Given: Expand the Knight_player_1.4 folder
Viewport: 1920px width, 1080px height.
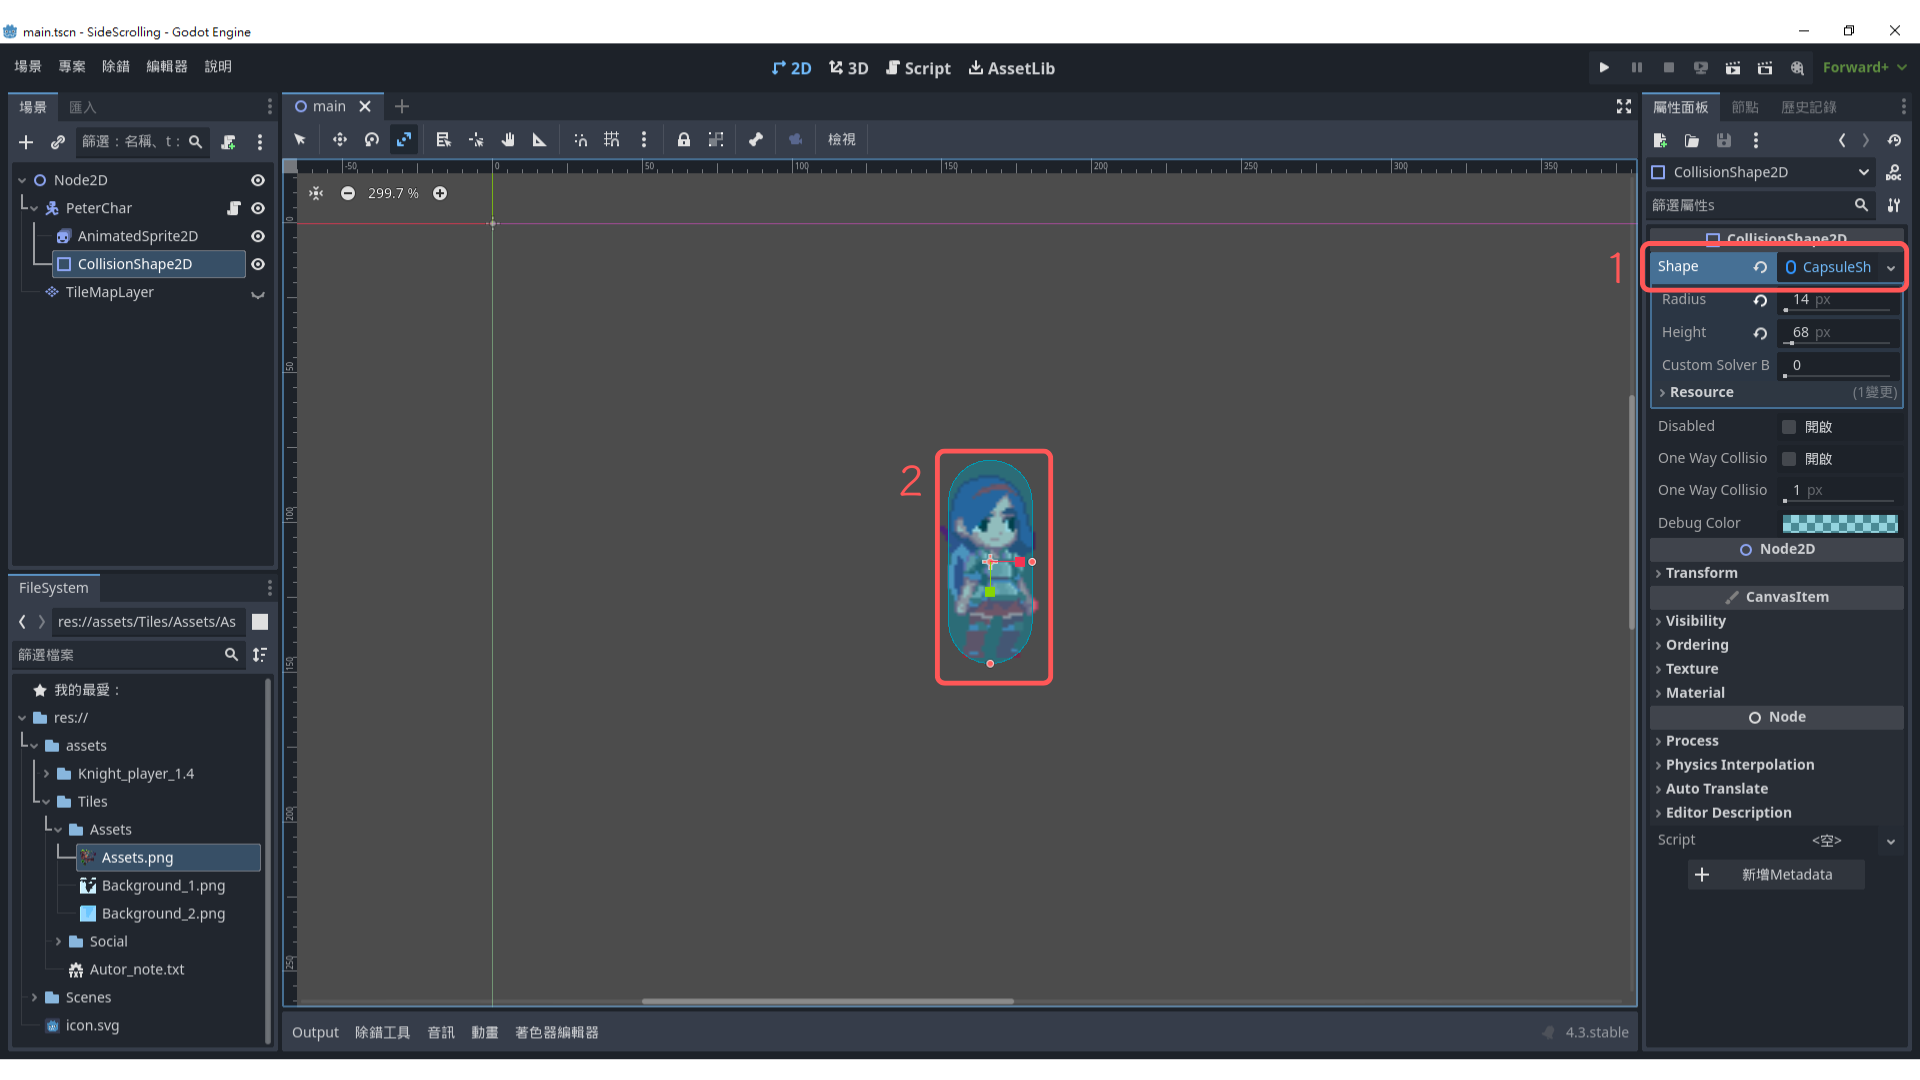Looking at the screenshot, I should [x=46, y=774].
